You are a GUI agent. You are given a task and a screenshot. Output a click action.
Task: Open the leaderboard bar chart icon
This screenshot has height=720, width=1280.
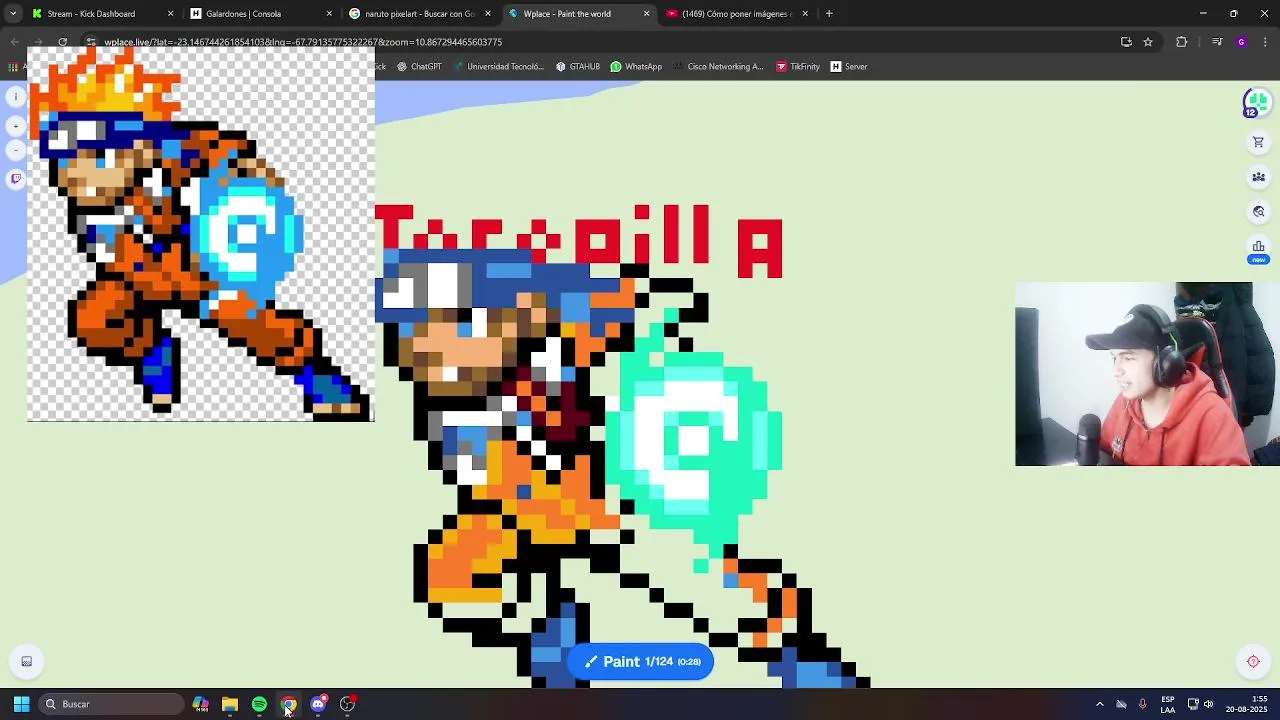click(1258, 248)
